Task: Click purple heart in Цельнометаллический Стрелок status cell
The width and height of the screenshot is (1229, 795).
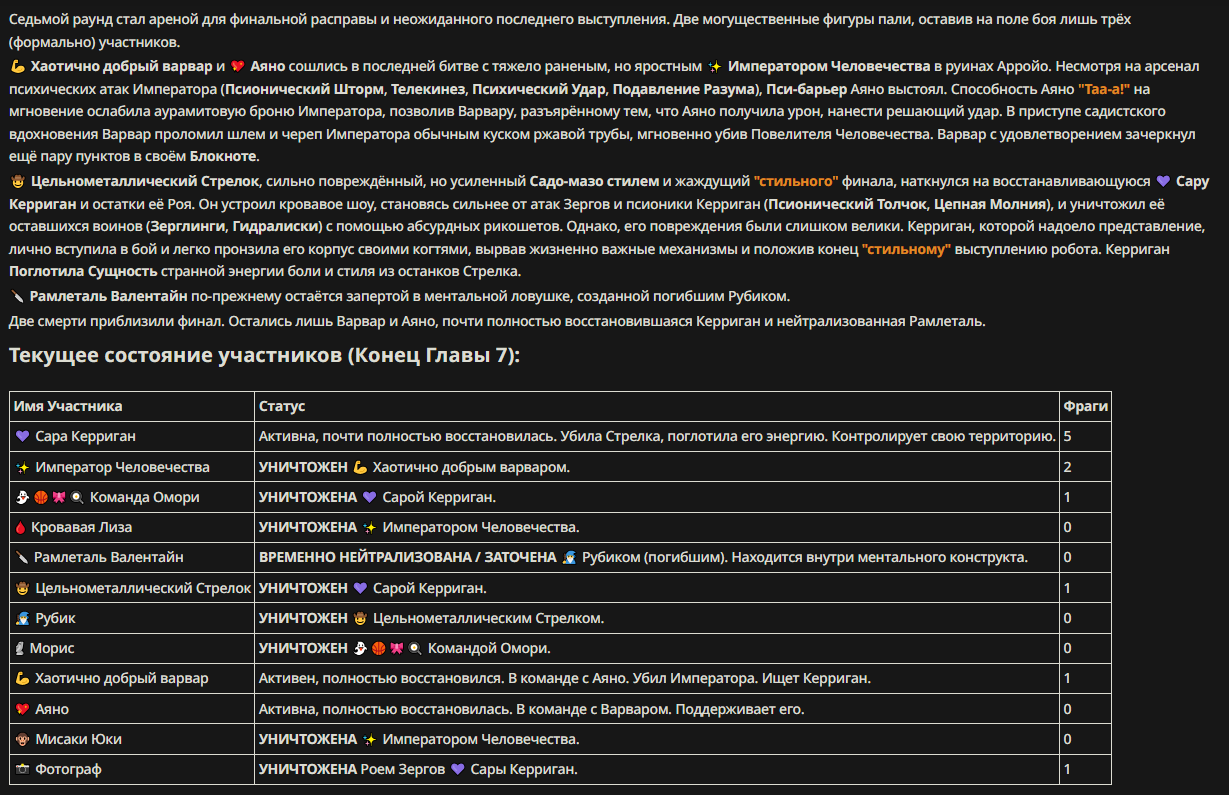Action: pos(361,588)
